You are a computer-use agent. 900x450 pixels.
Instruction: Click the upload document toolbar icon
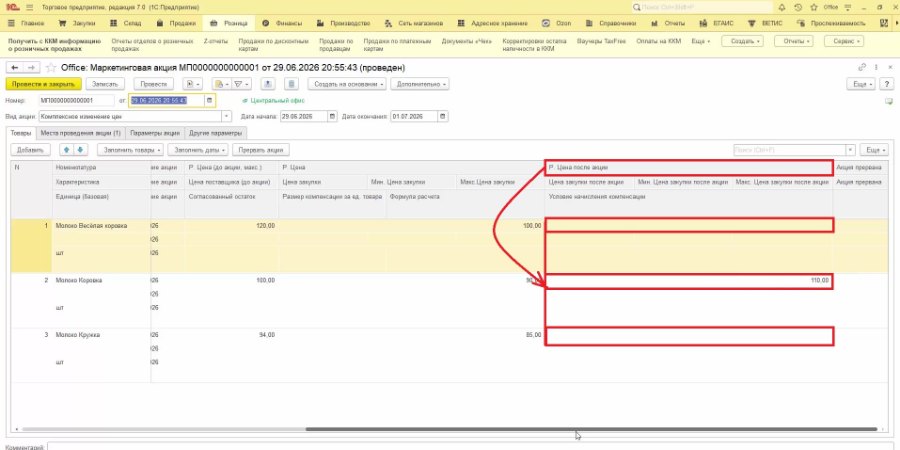269,84
